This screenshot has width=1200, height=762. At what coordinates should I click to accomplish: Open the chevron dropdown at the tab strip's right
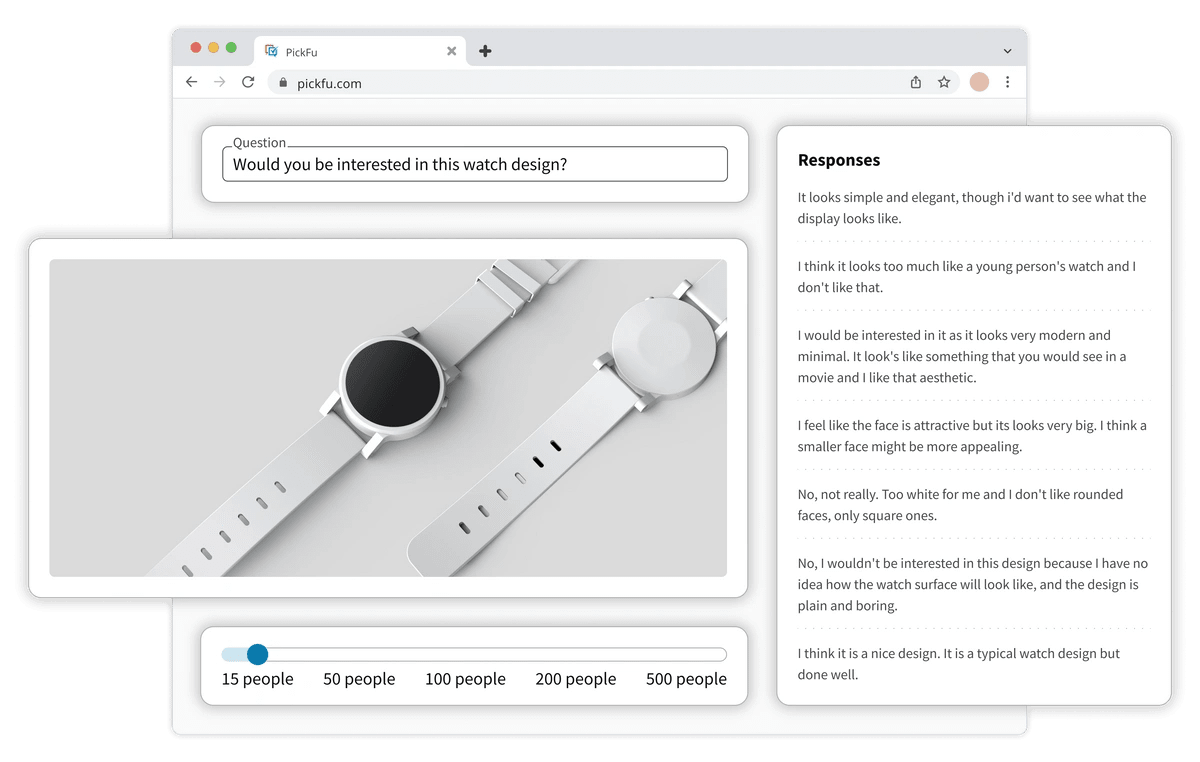click(x=1007, y=50)
